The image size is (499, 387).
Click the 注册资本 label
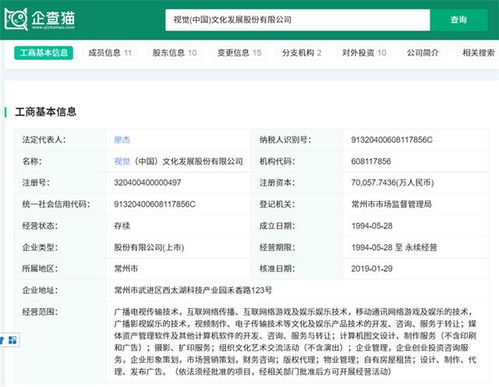click(277, 183)
